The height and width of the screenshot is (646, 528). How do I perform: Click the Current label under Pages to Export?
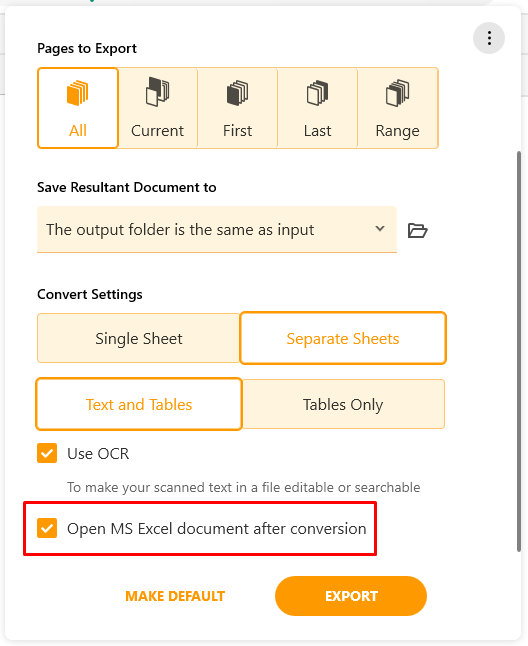click(x=157, y=131)
